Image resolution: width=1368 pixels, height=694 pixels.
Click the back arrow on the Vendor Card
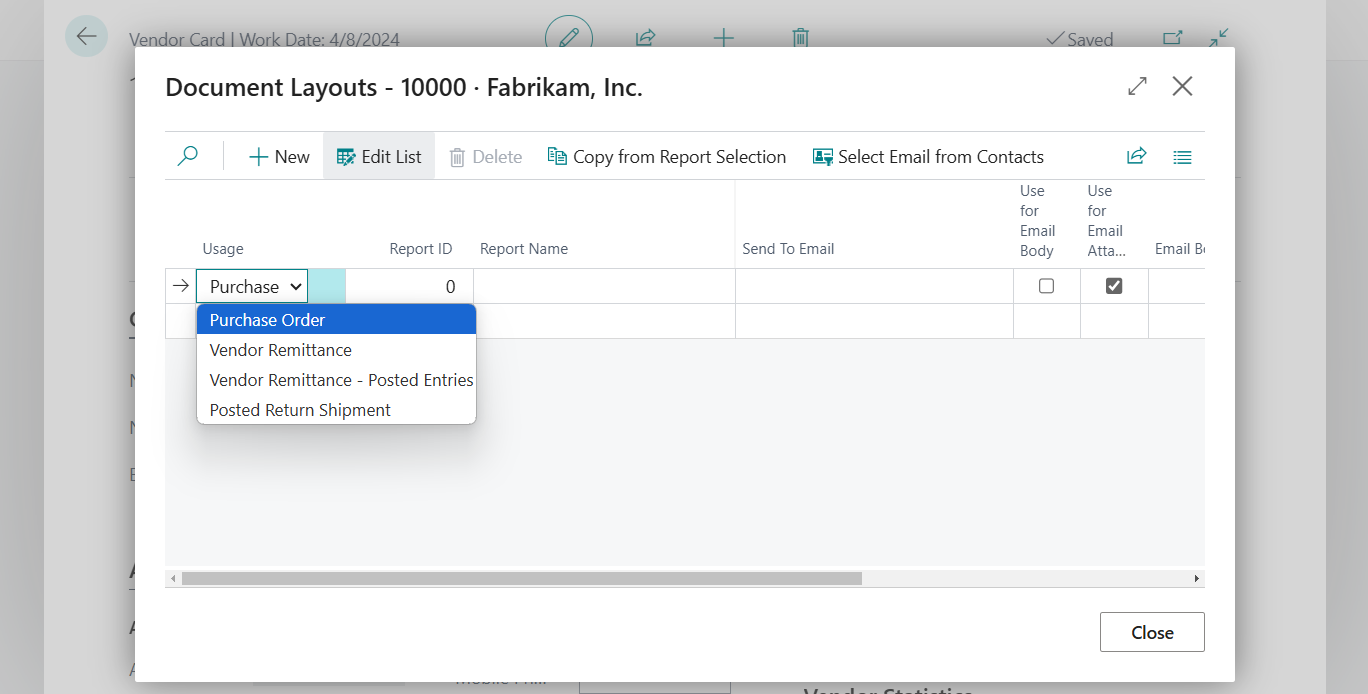click(x=86, y=36)
